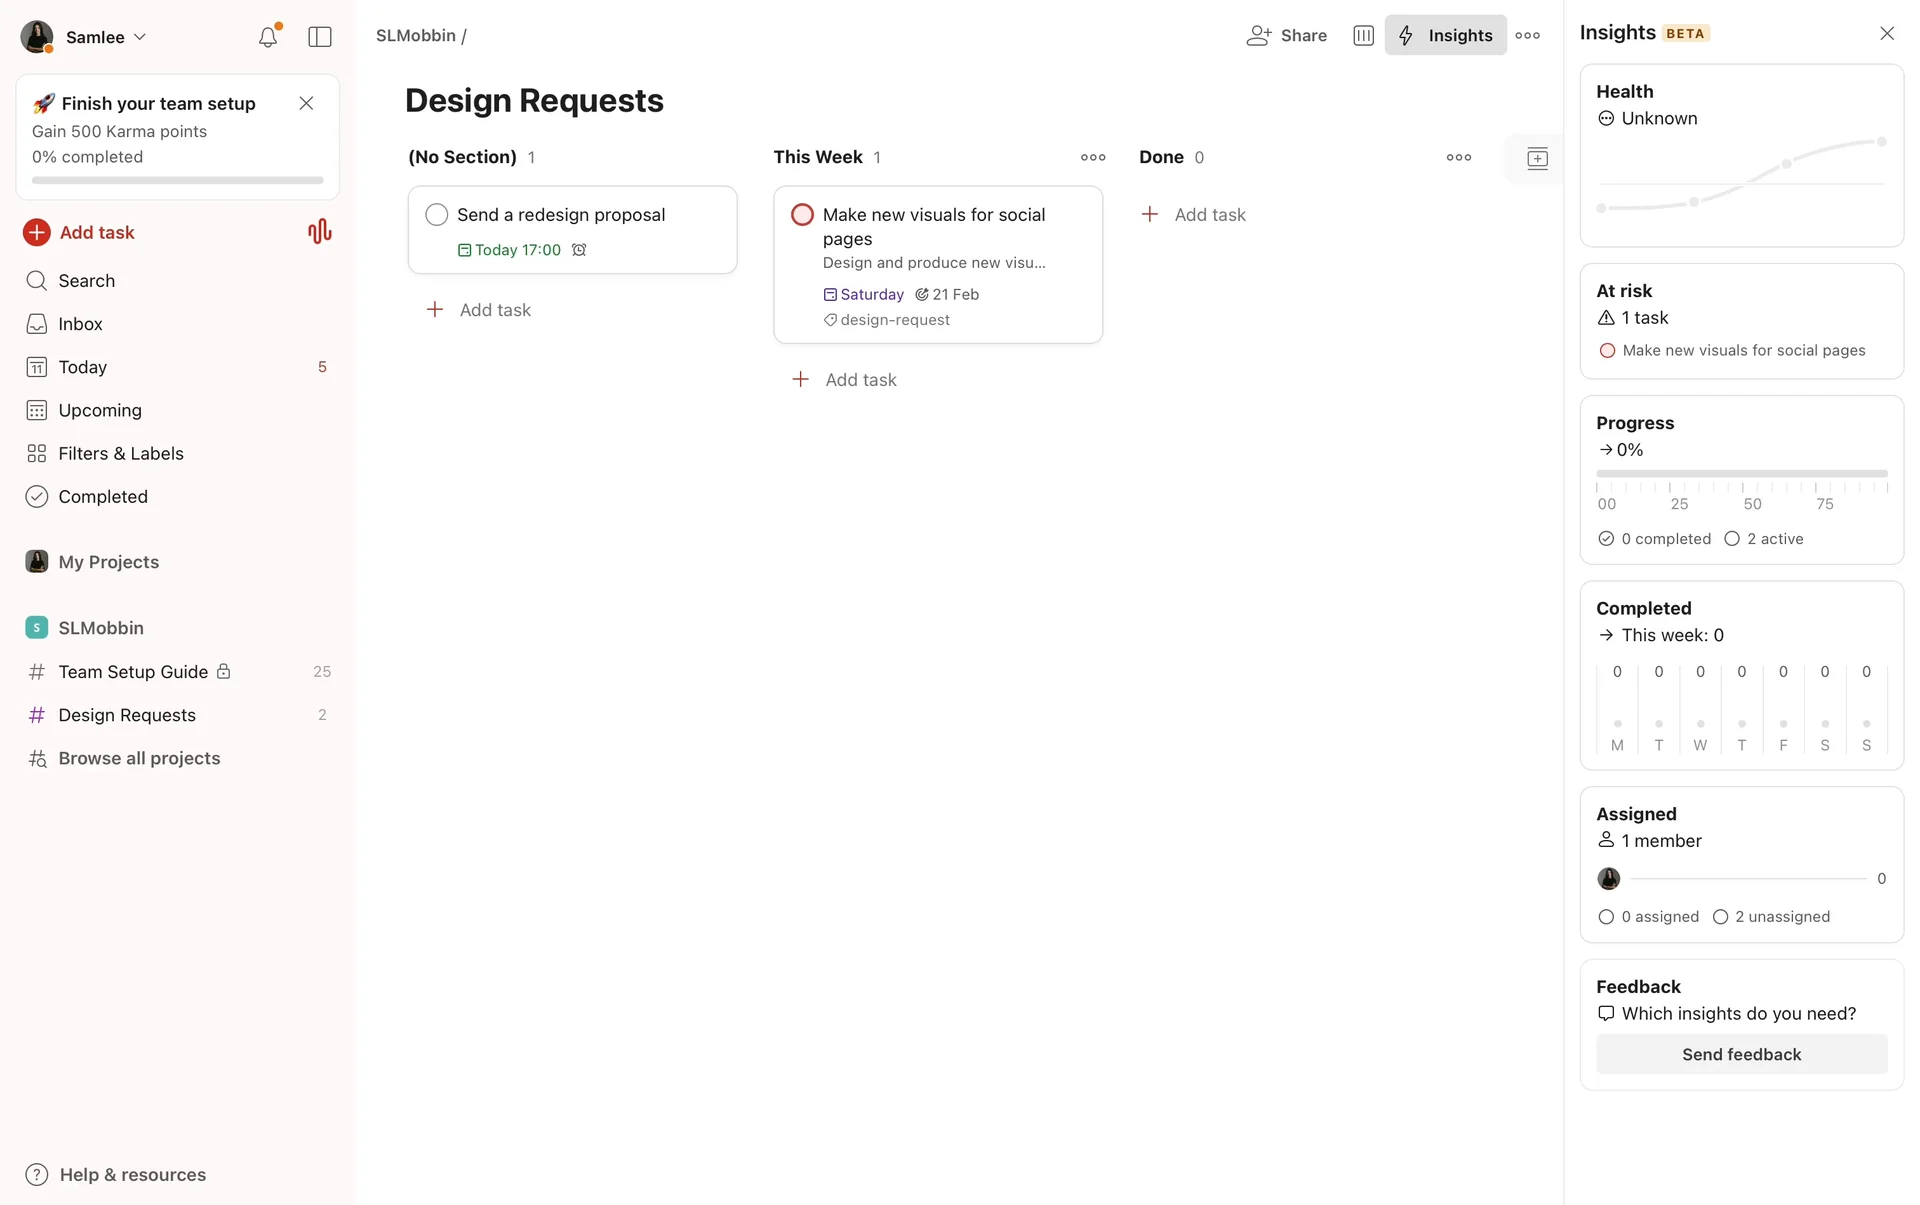Go to the Upcoming view
Image resolution: width=1920 pixels, height=1205 pixels.
coord(100,410)
